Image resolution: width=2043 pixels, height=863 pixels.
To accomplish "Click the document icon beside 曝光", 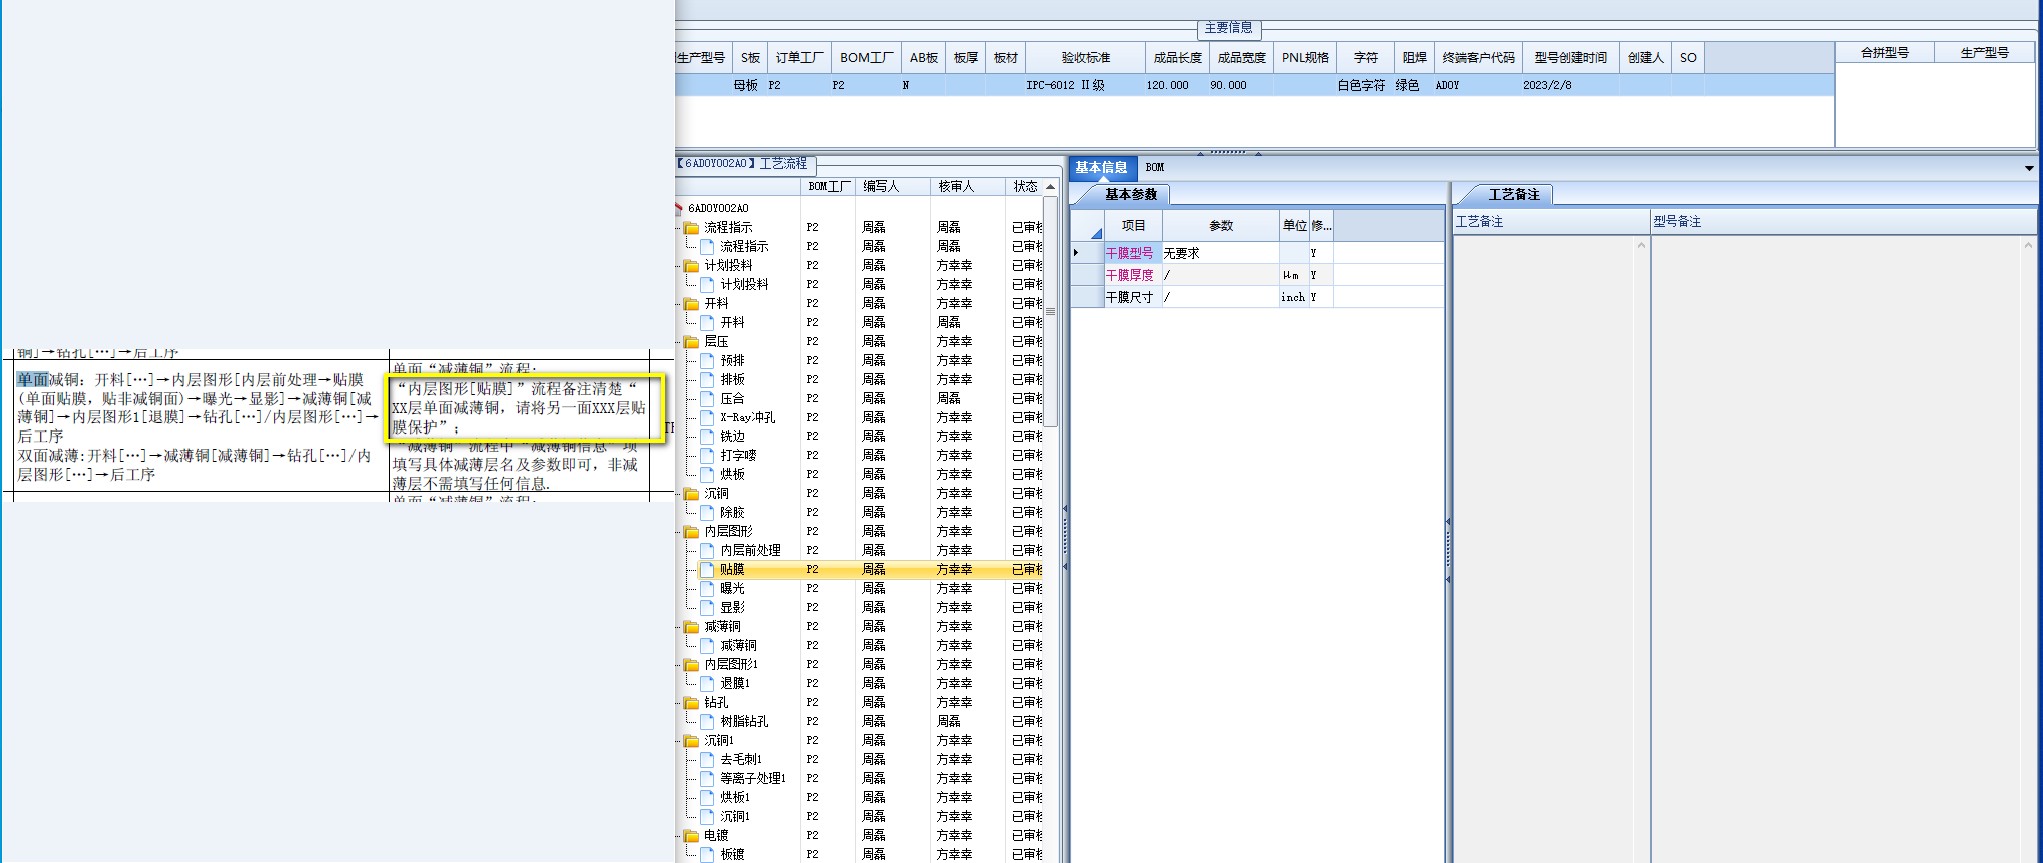I will [x=708, y=589].
